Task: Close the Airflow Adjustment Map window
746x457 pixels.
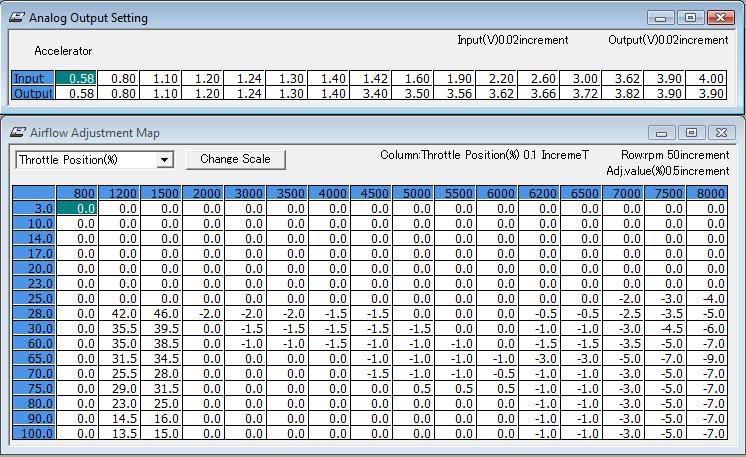Action: point(721,133)
